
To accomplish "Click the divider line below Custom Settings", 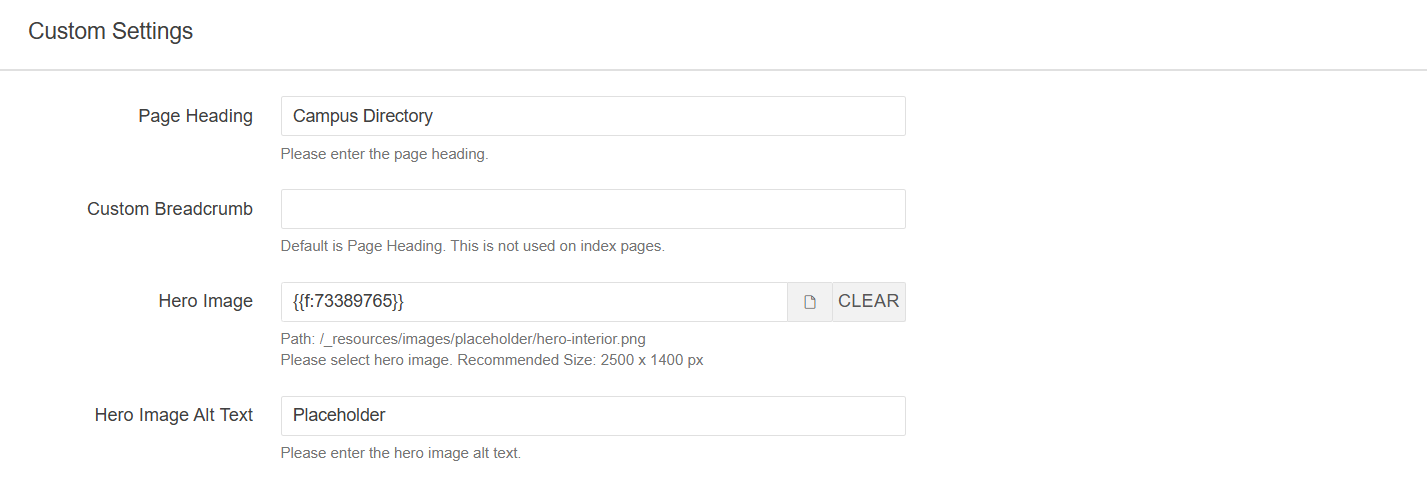I will pyautogui.click(x=713, y=70).
